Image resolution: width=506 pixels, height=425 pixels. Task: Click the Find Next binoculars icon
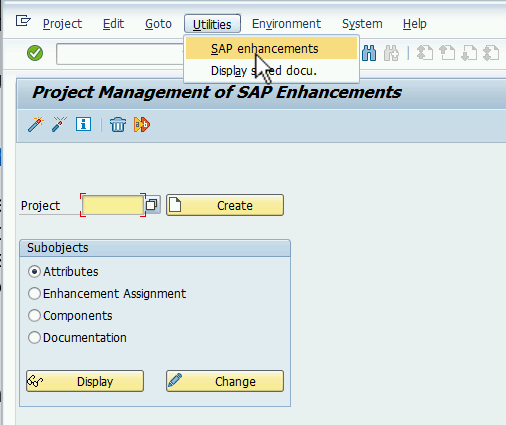[391, 53]
